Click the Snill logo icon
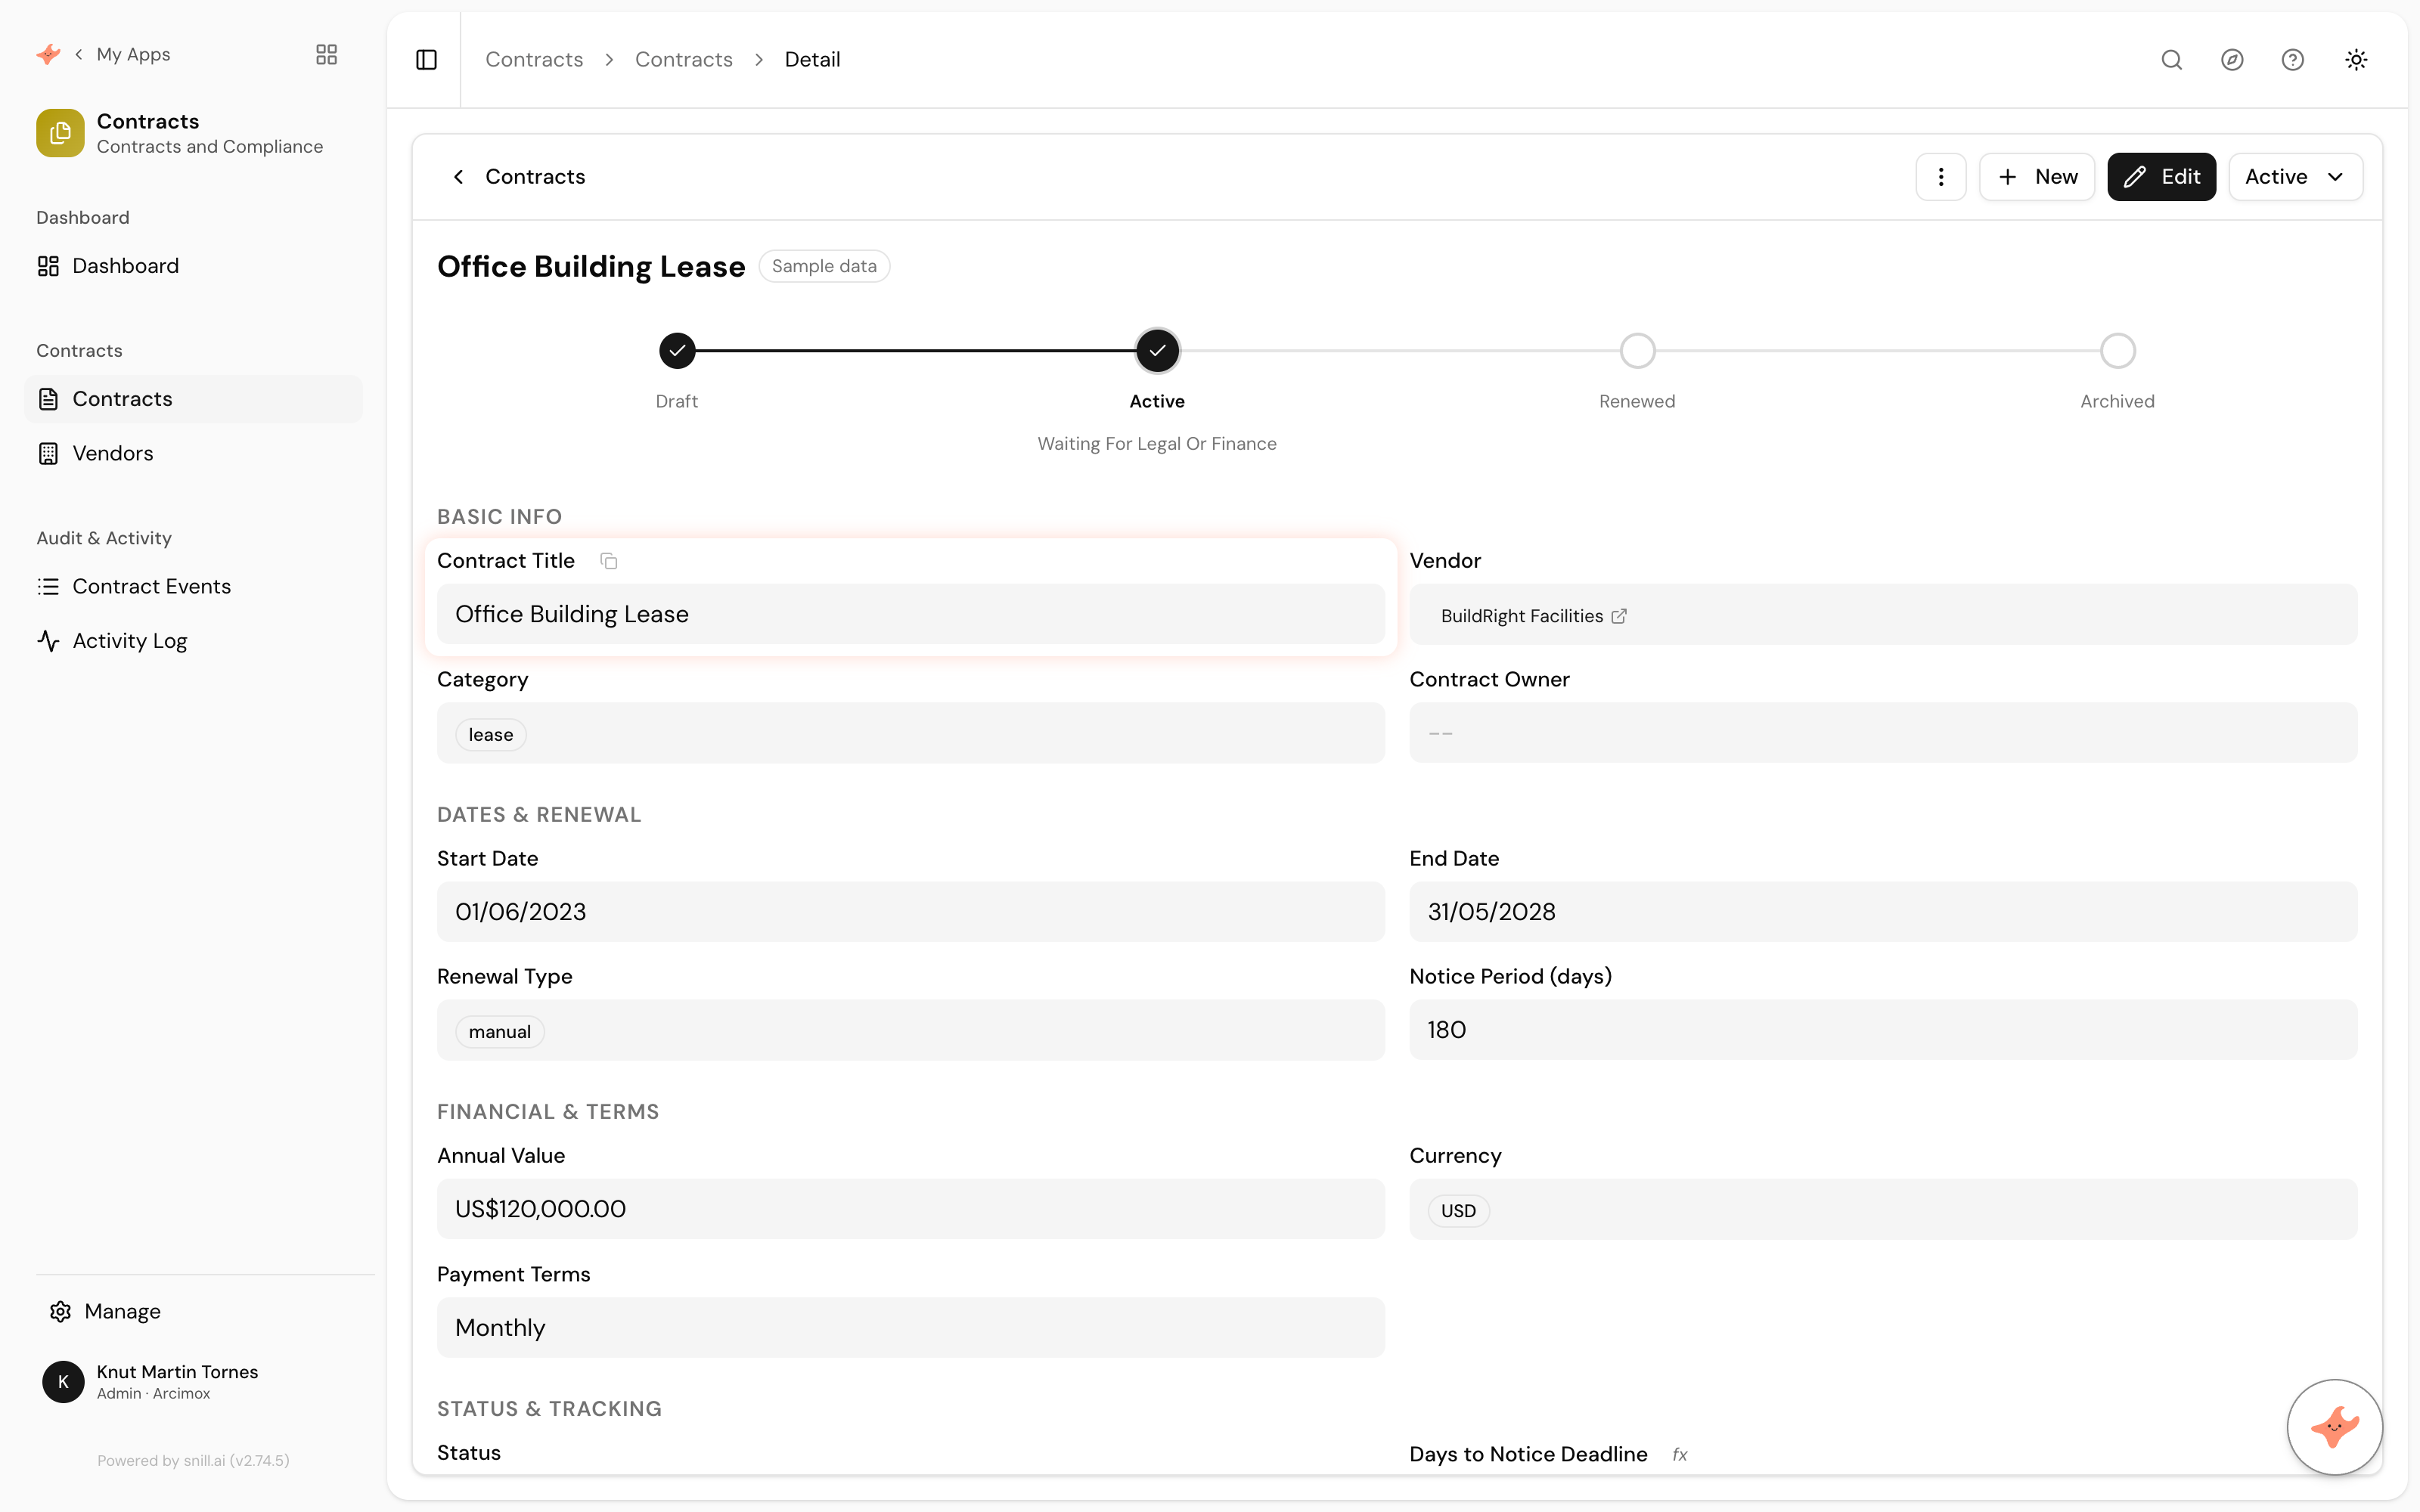2420x1512 pixels. coord(48,54)
